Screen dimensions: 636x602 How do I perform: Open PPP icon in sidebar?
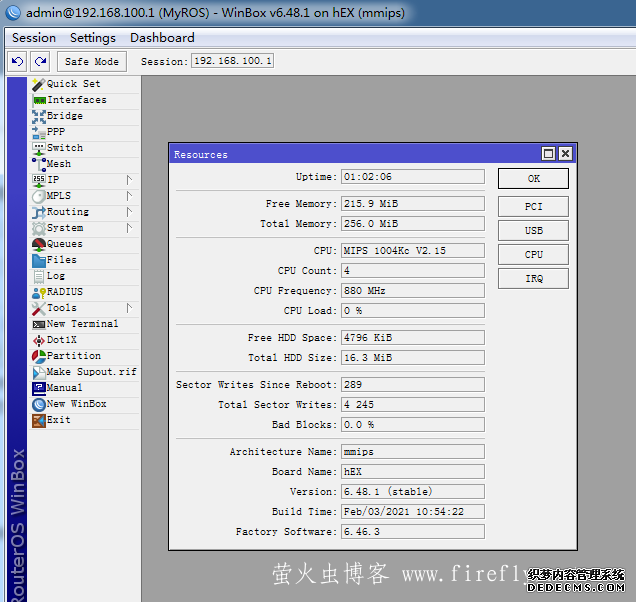(x=39, y=132)
